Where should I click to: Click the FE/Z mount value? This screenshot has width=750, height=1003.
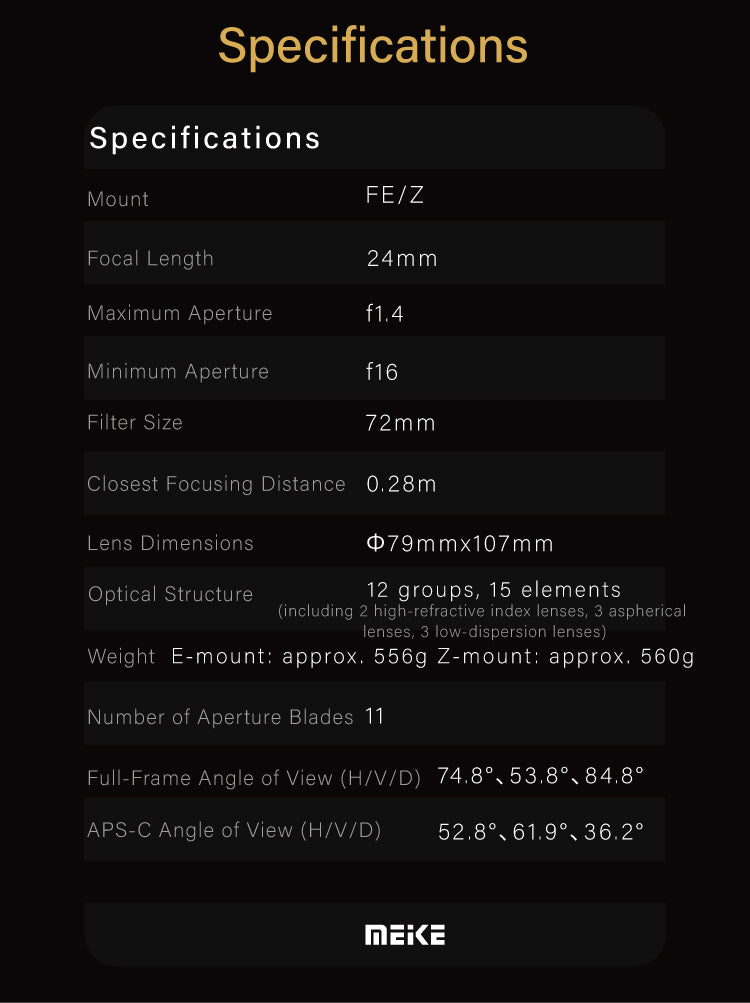(395, 195)
